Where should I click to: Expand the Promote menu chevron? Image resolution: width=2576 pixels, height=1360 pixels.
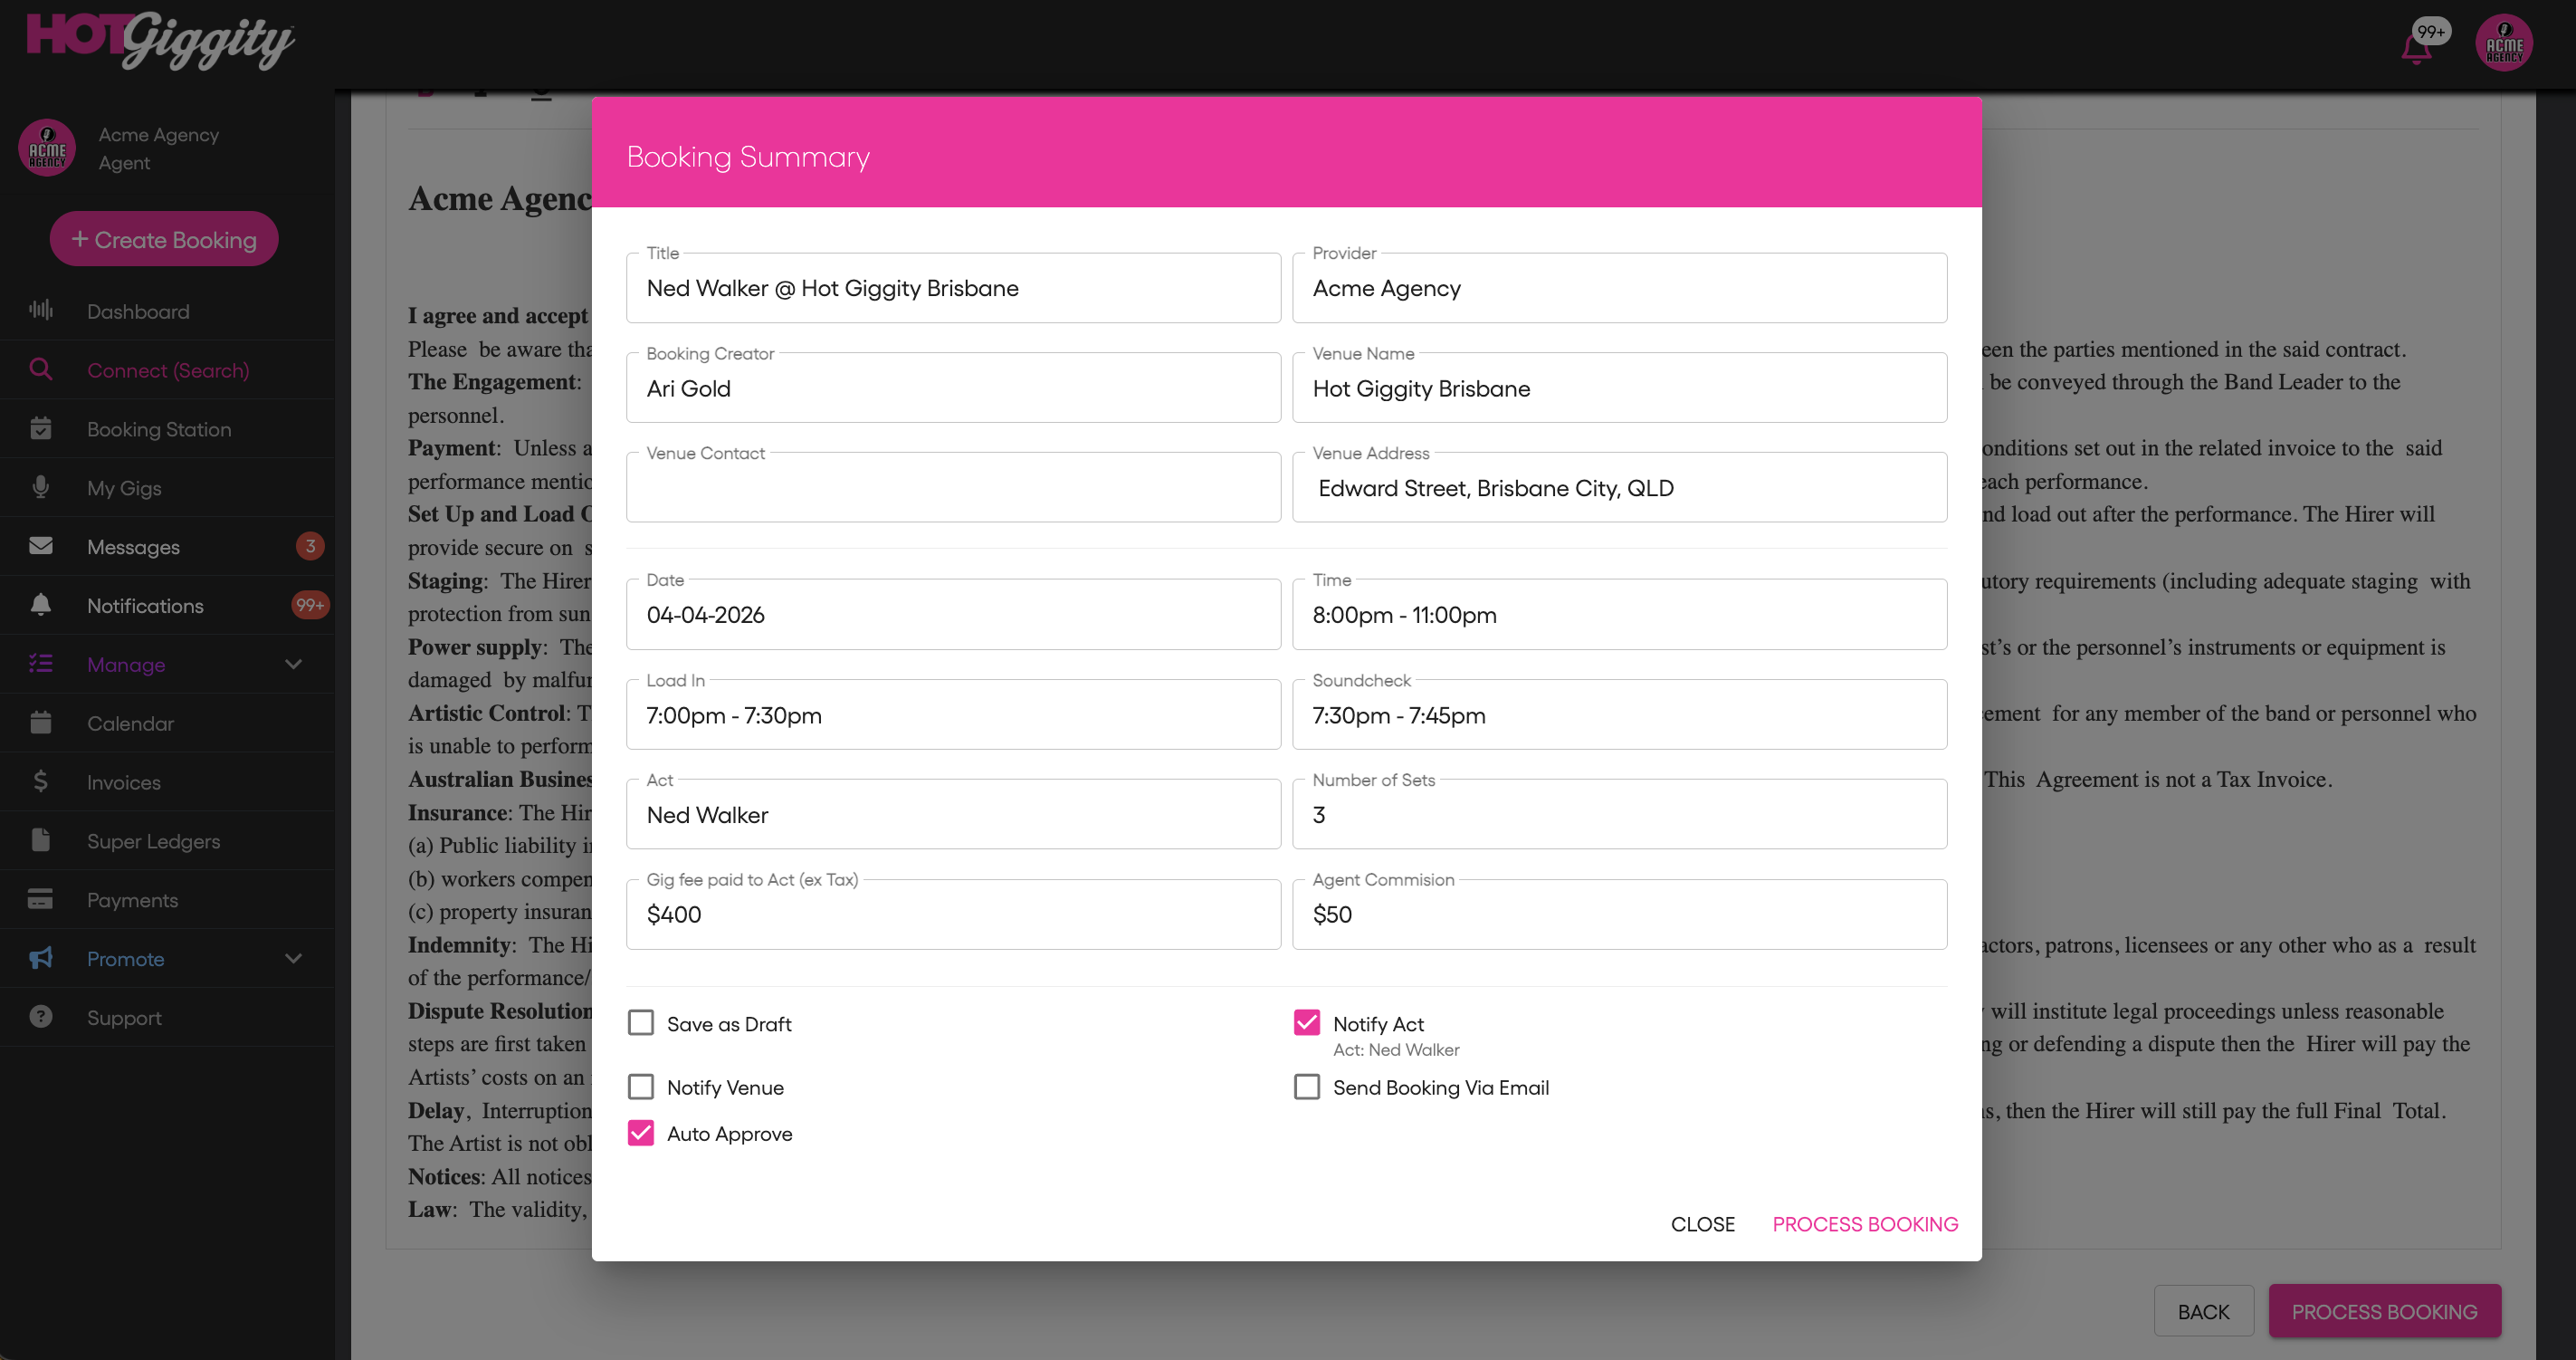point(293,958)
